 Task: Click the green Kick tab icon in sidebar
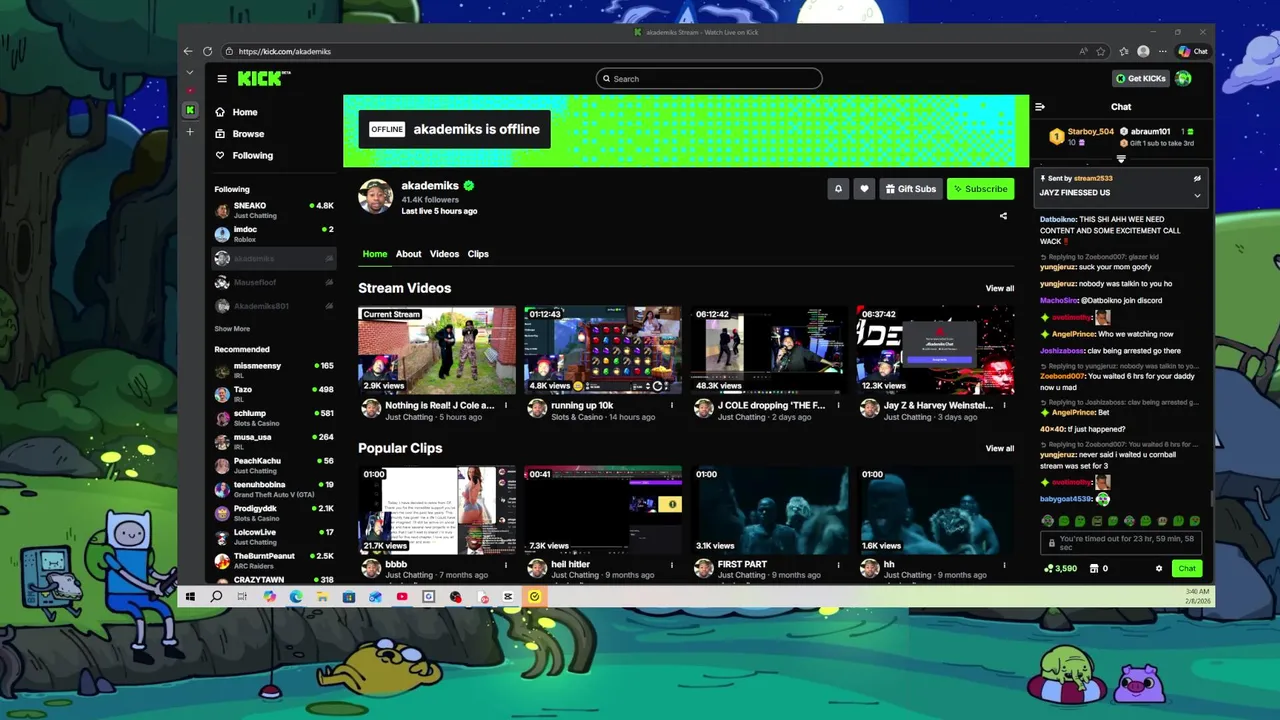[190, 110]
